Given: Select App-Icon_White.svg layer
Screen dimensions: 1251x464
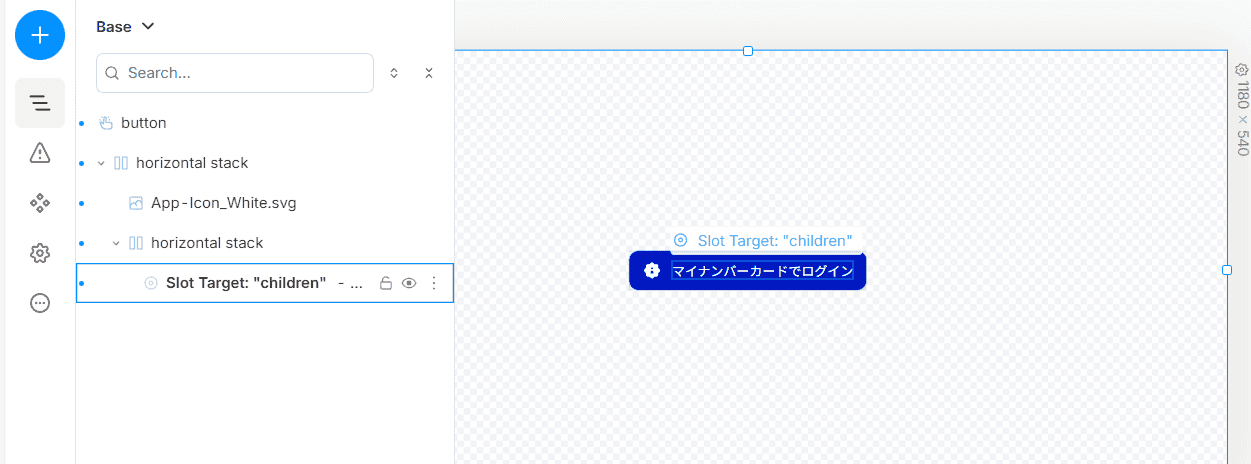Looking at the screenshot, I should coord(265,203).
